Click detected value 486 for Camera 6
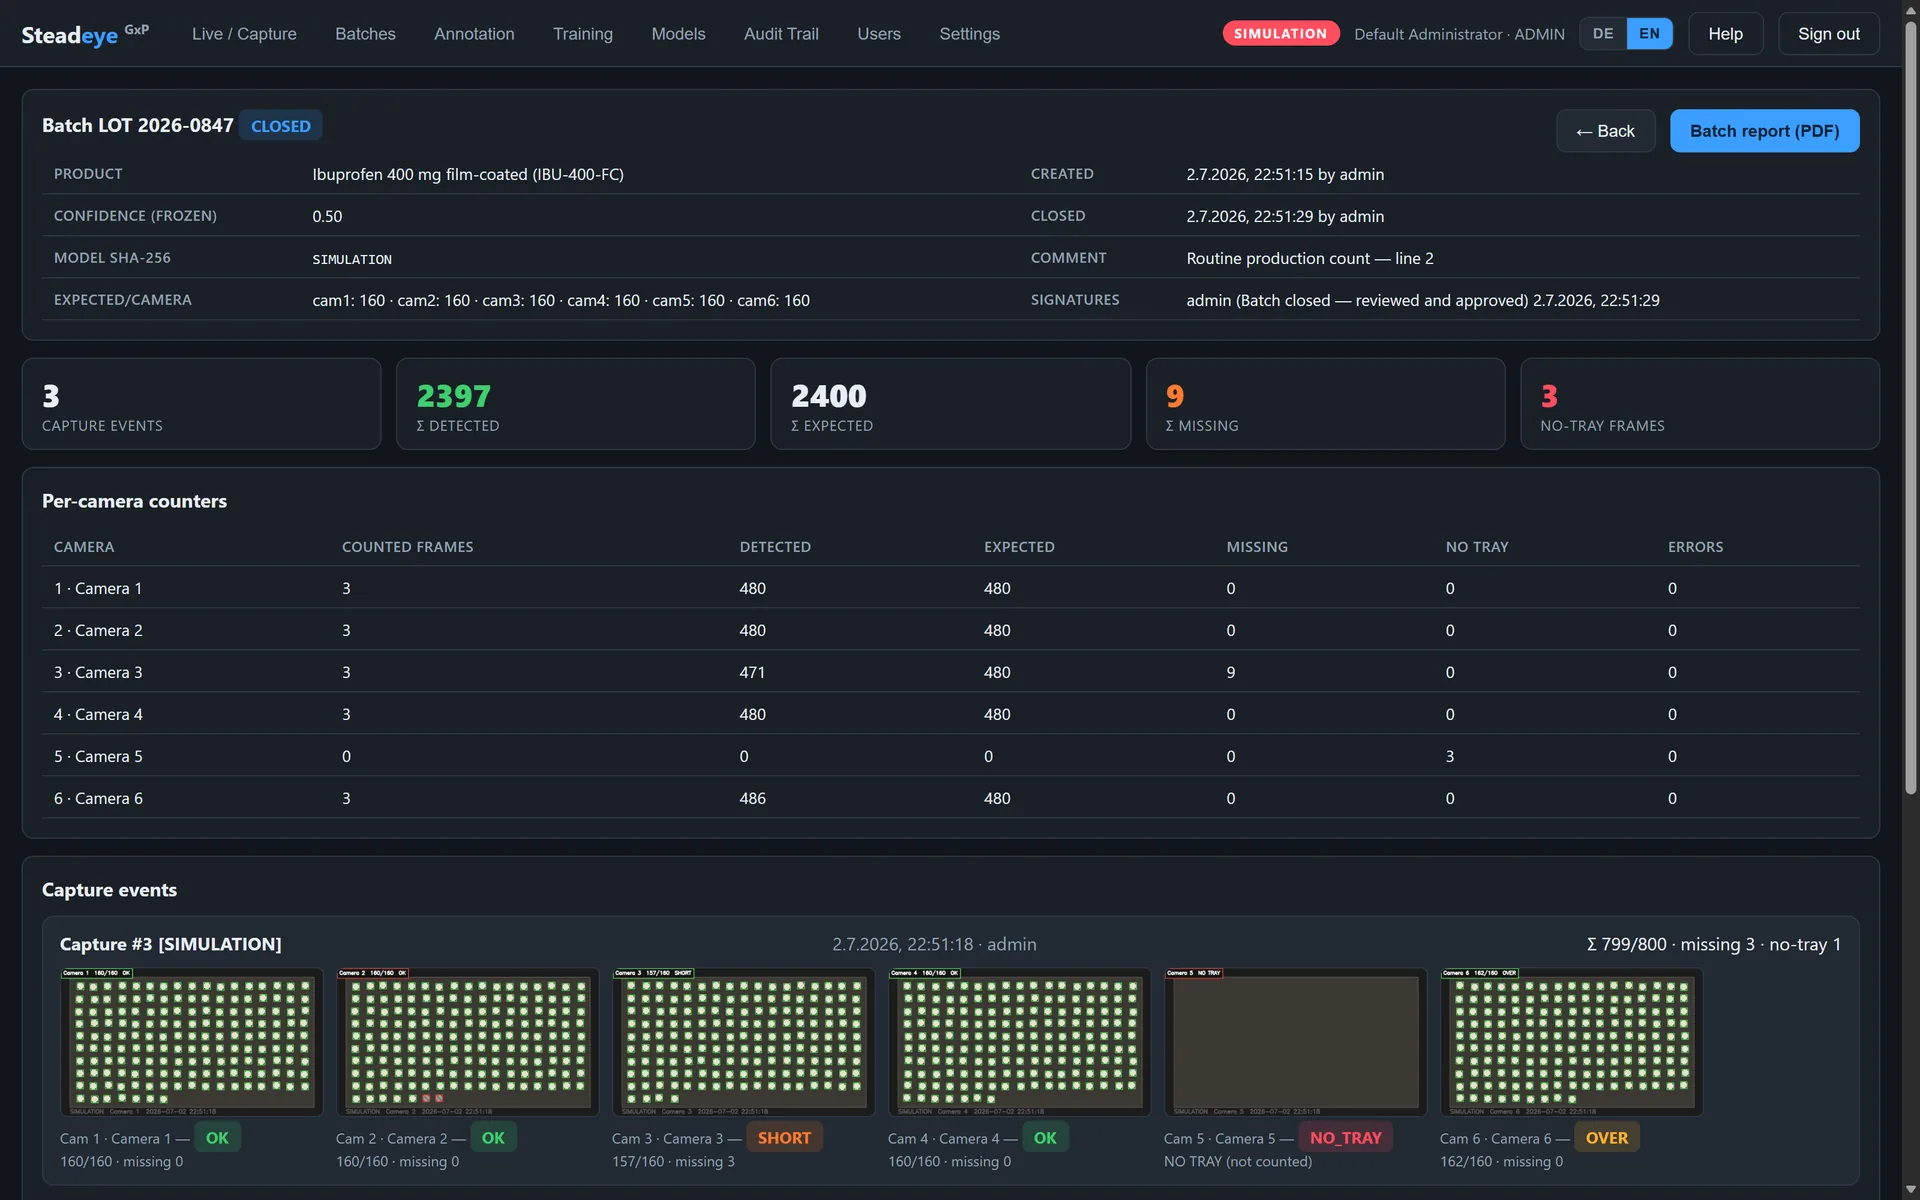The image size is (1920, 1200). (752, 798)
